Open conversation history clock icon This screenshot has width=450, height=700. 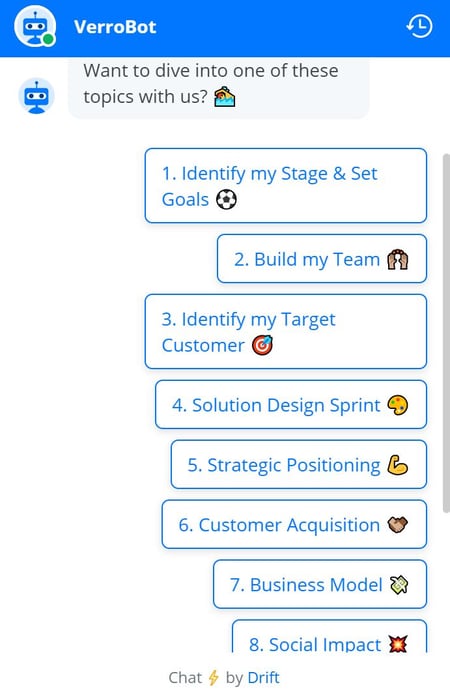419,26
